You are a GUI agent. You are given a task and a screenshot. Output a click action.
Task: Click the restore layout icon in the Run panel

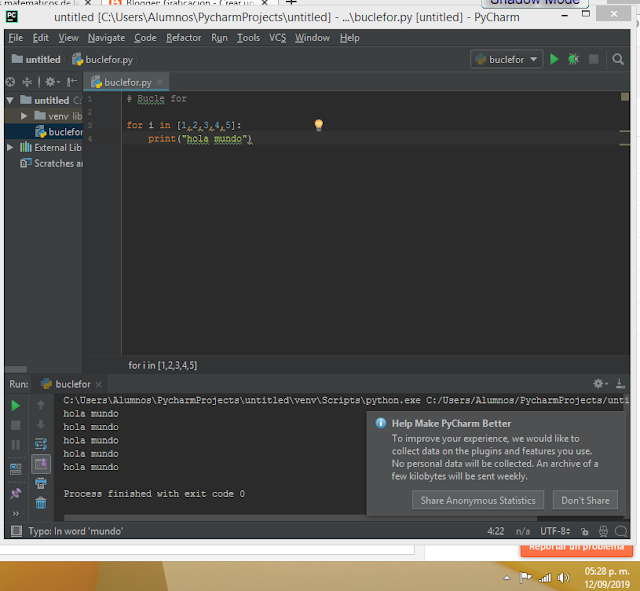16,469
